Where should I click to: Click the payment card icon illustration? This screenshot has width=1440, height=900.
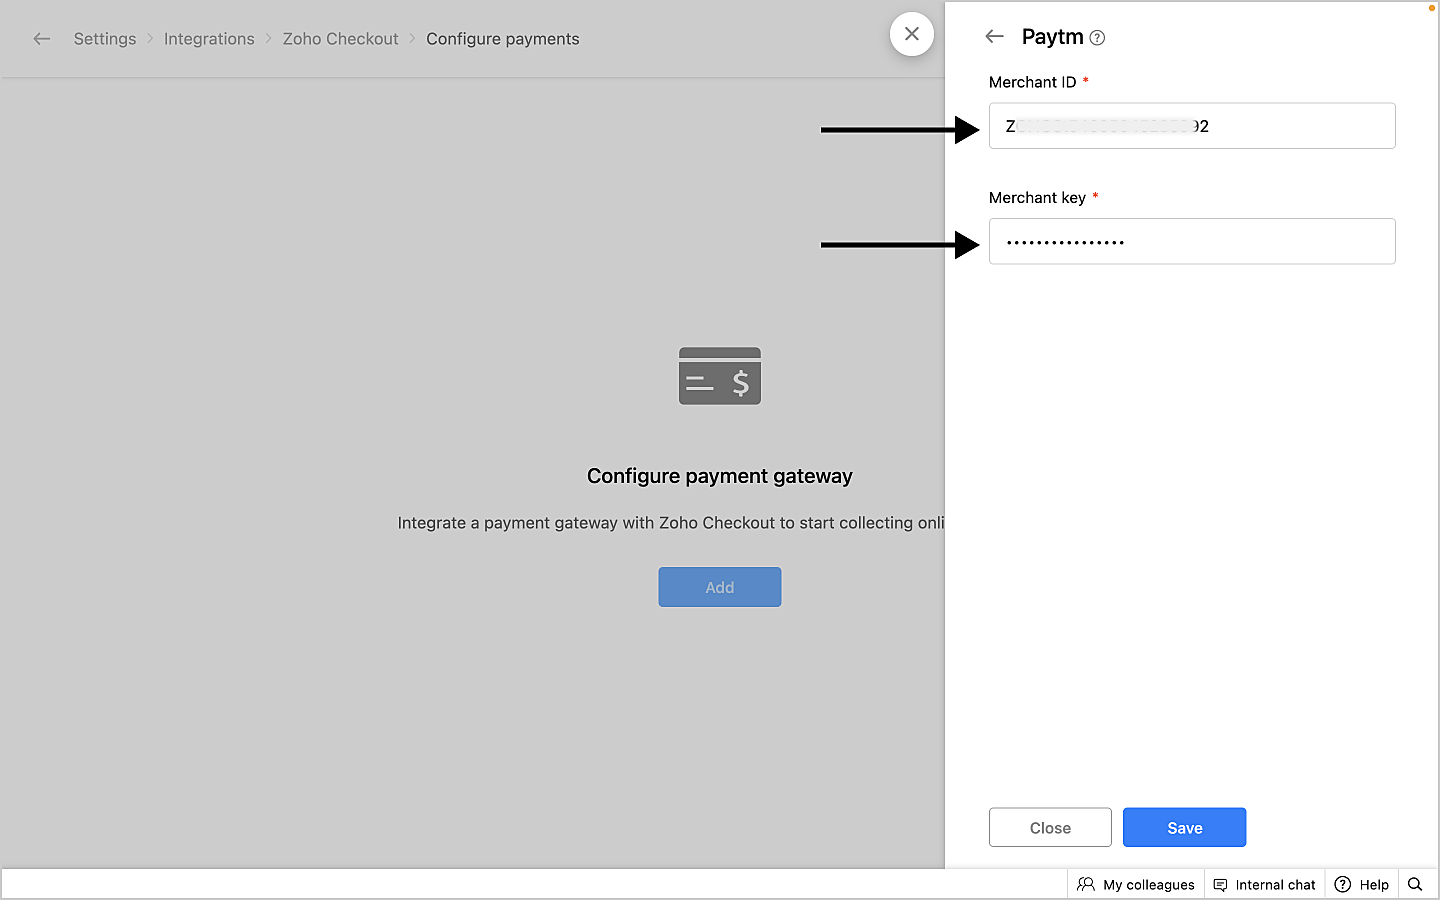(x=720, y=376)
